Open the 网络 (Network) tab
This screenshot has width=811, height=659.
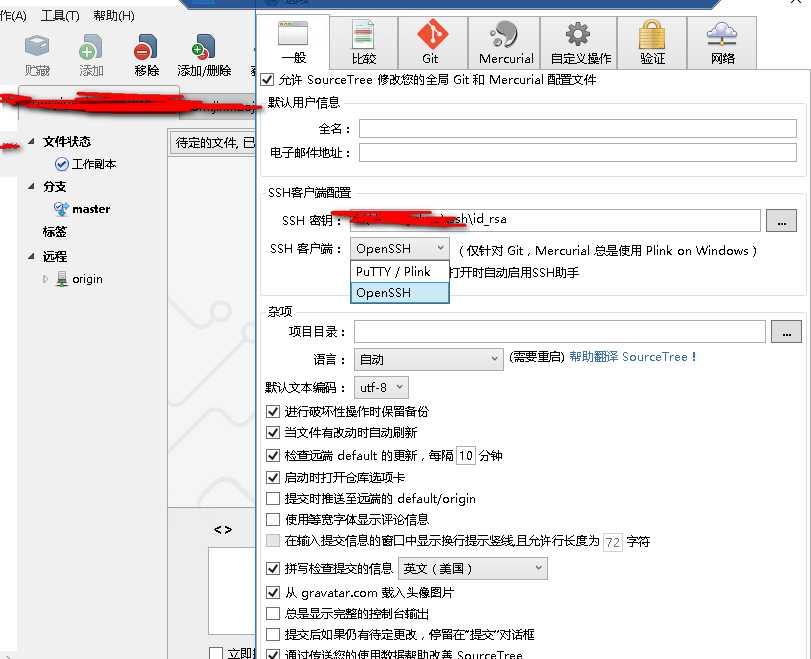click(722, 43)
